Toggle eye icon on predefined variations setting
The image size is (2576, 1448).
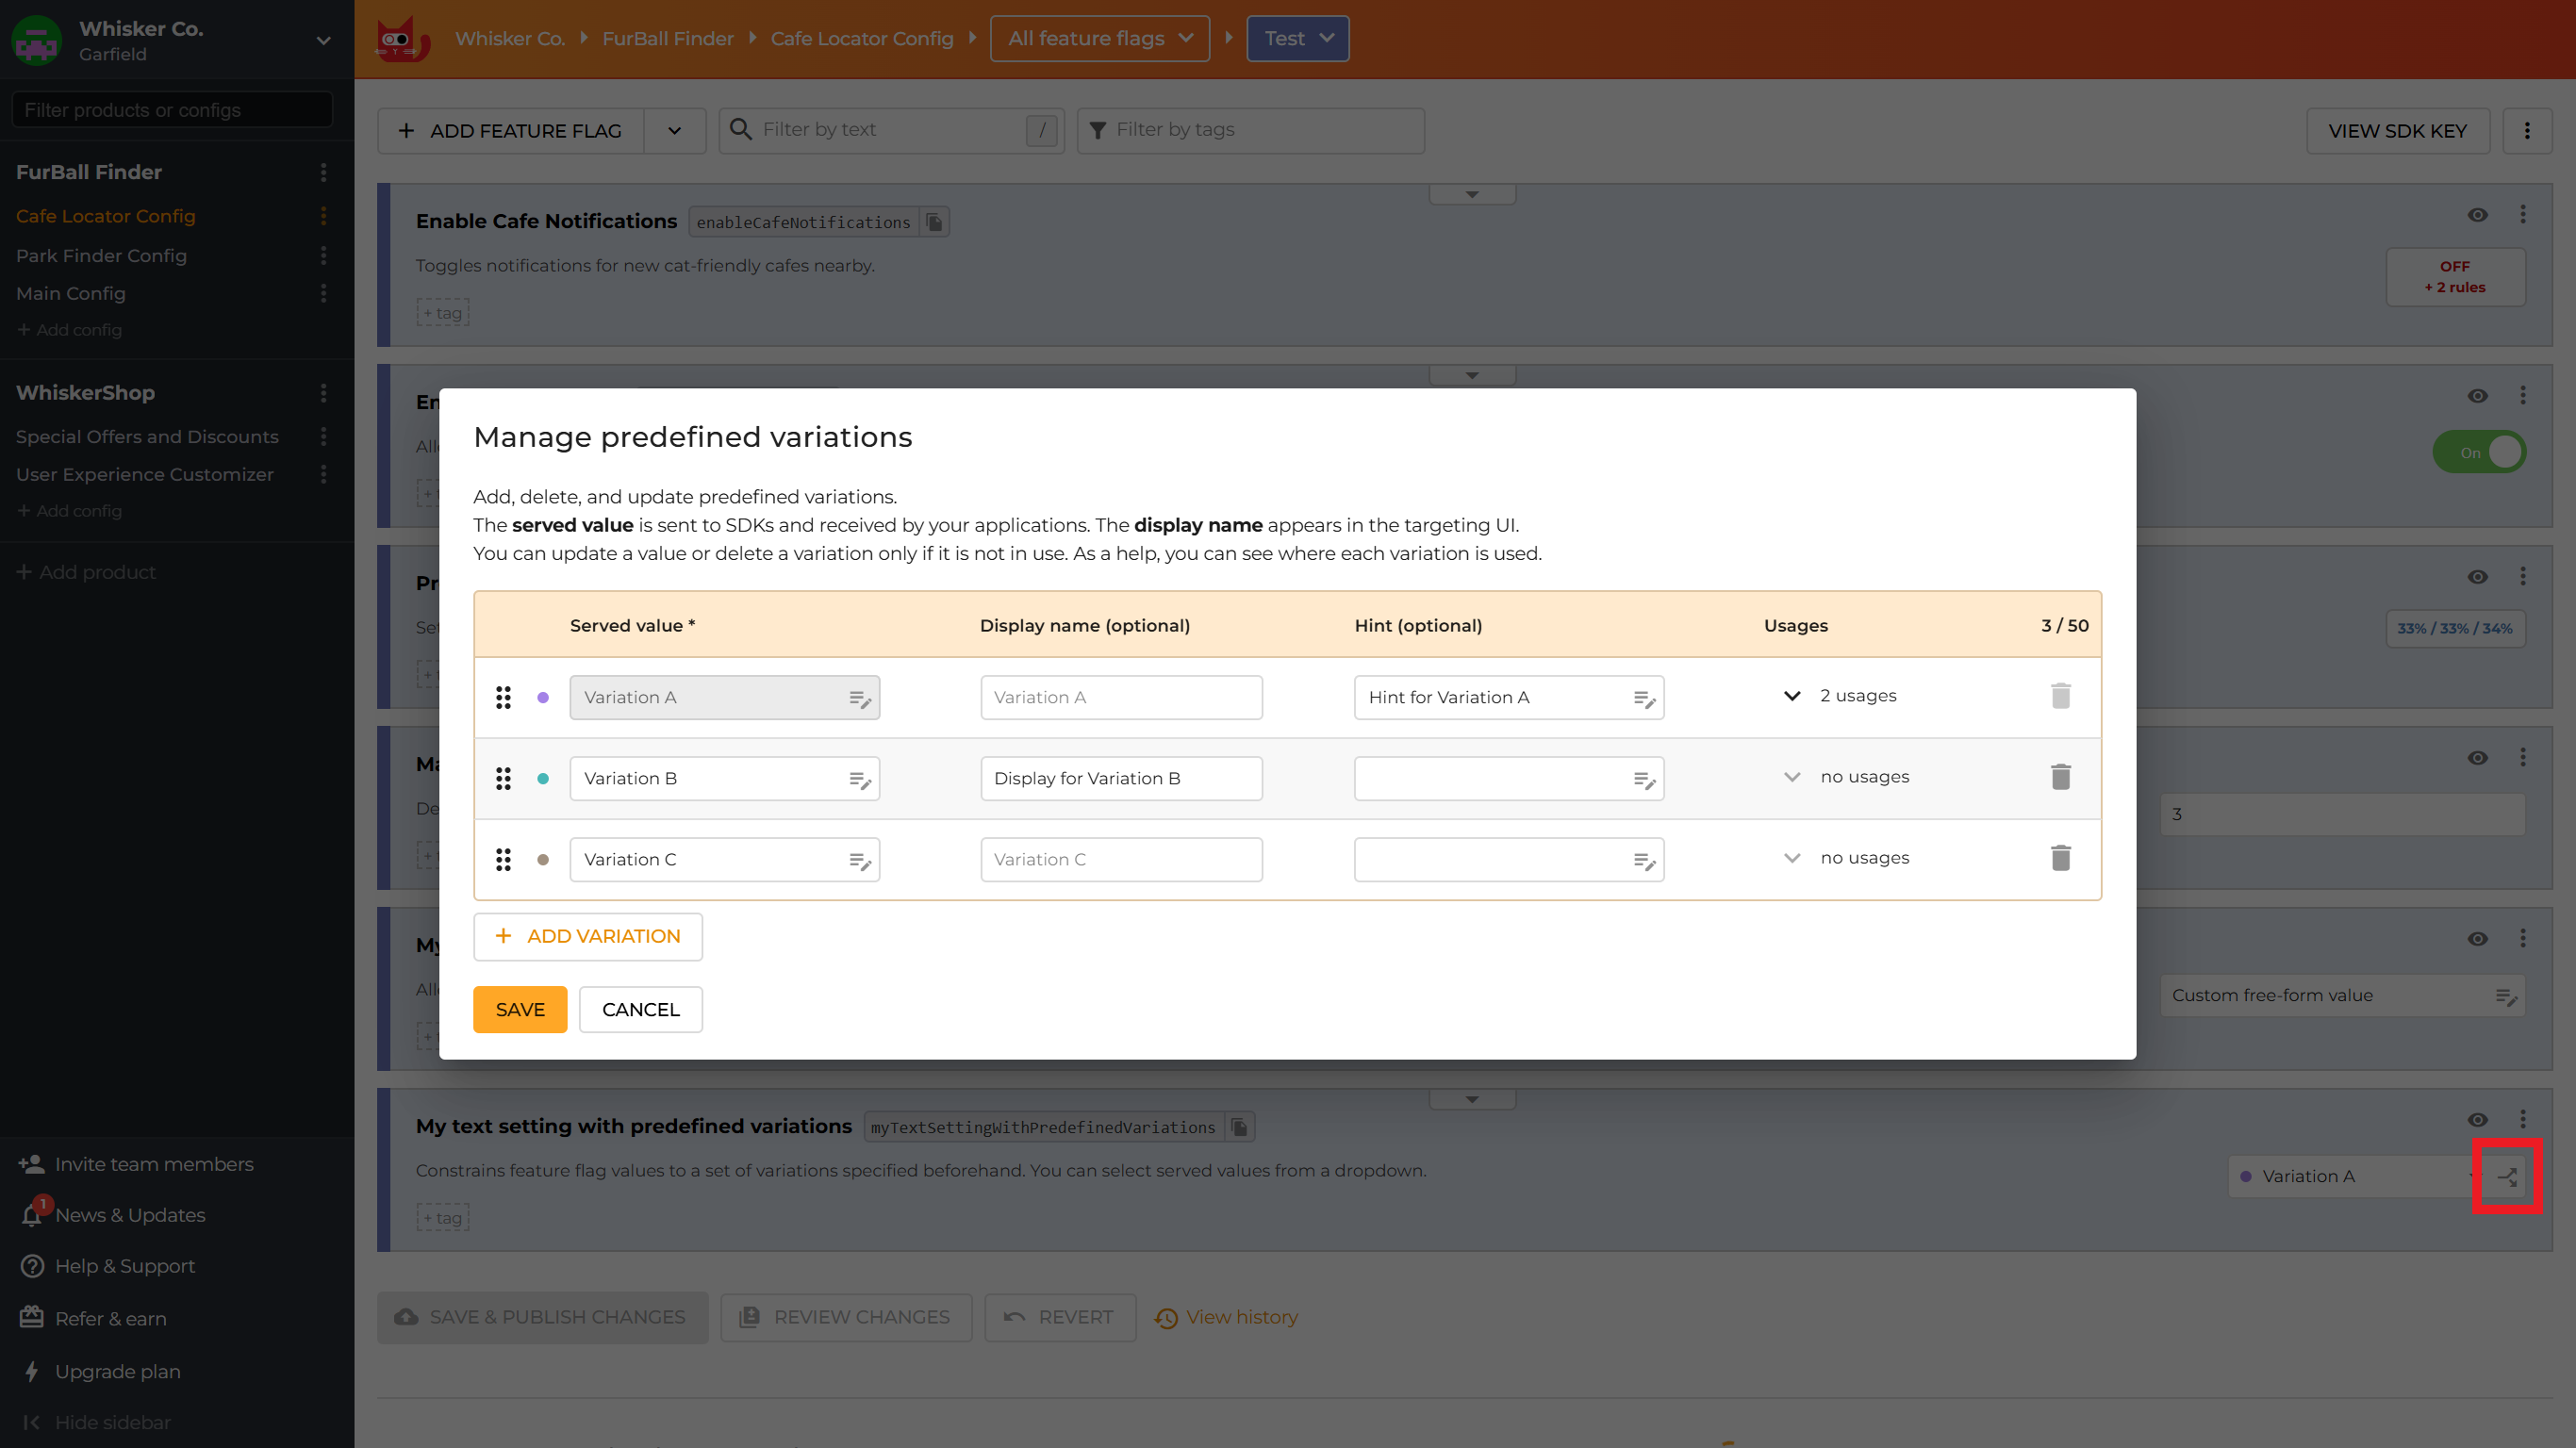pyautogui.click(x=2477, y=1119)
